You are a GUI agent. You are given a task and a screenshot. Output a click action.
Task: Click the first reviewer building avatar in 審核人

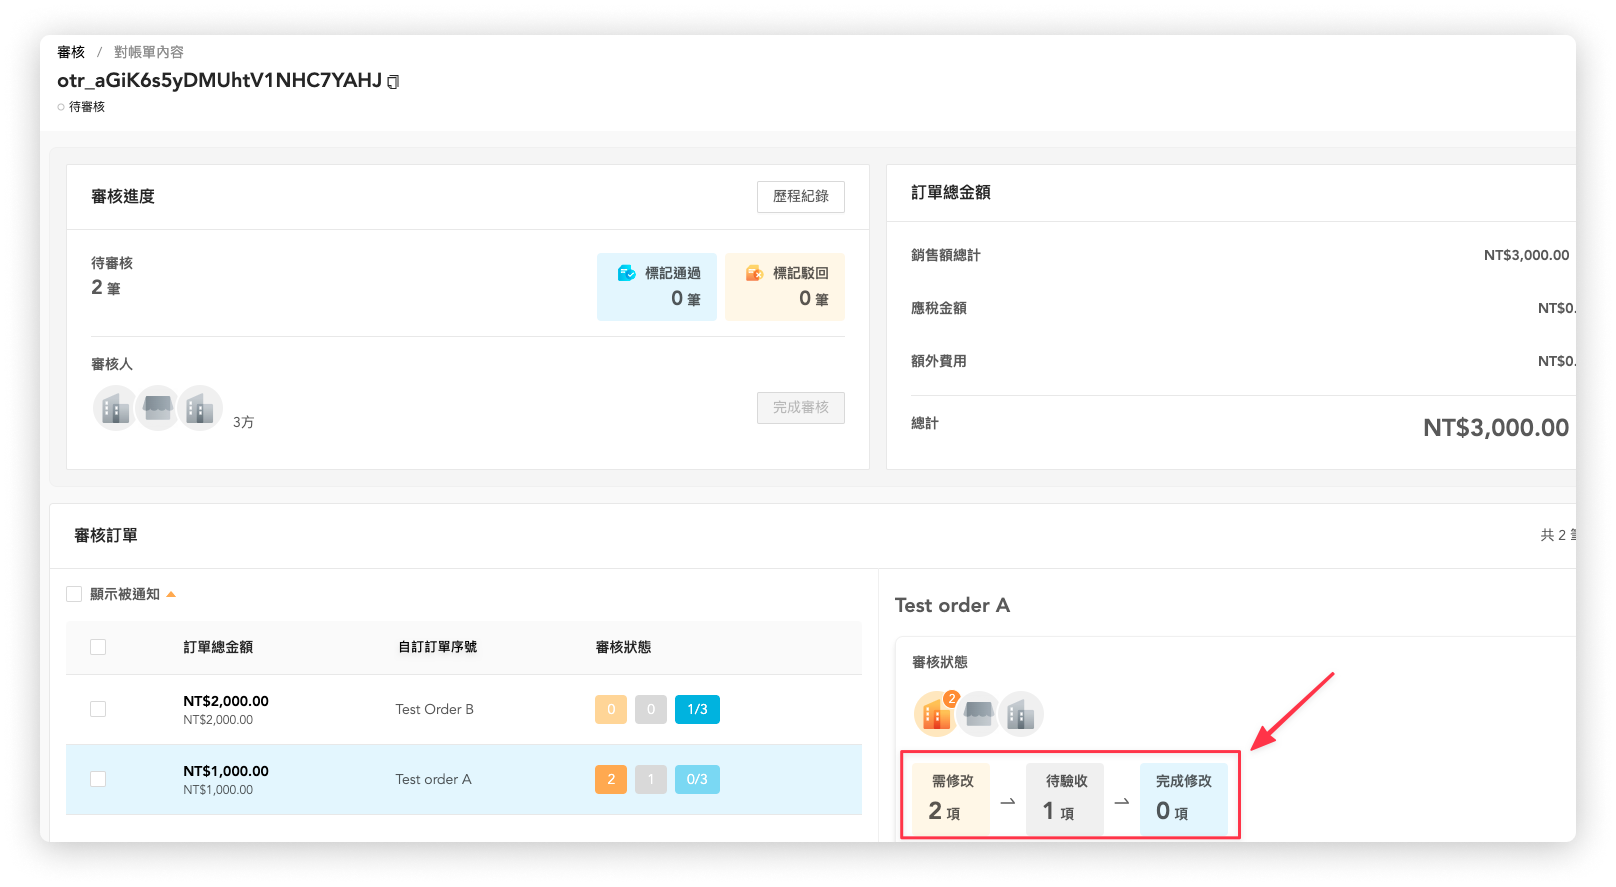115,408
